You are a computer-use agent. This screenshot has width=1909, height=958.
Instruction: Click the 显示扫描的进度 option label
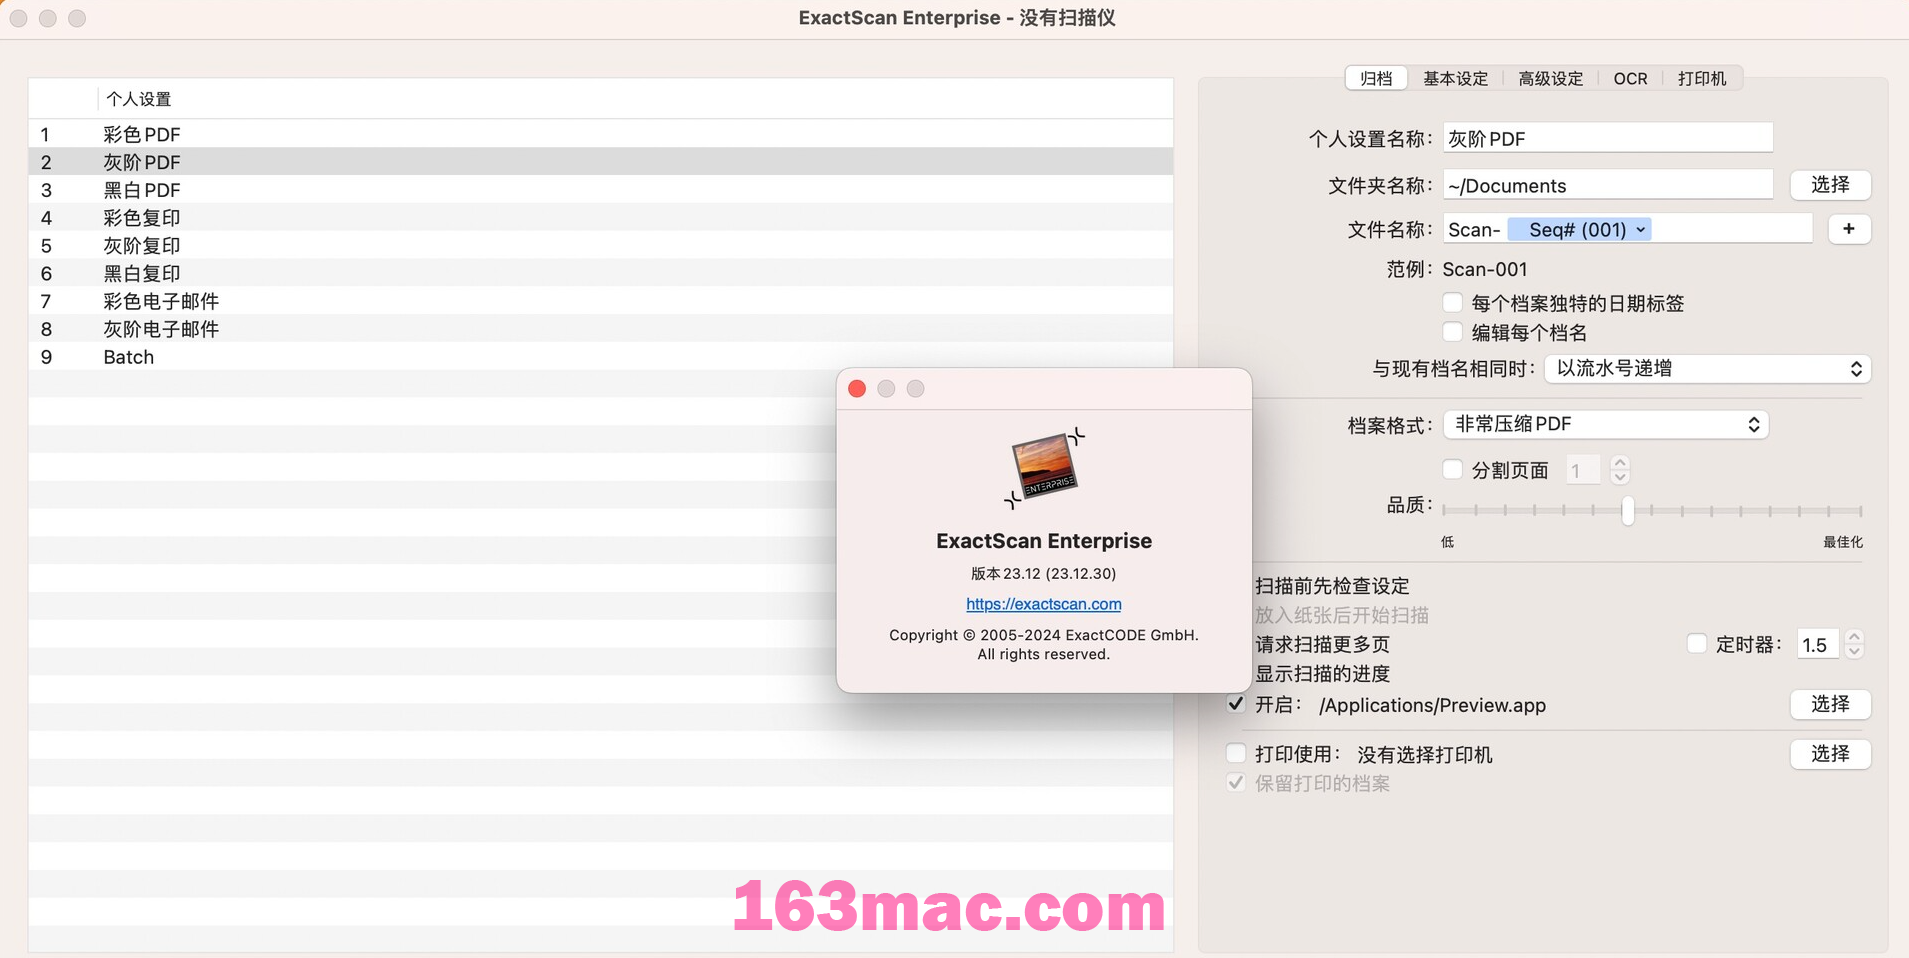tap(1322, 673)
